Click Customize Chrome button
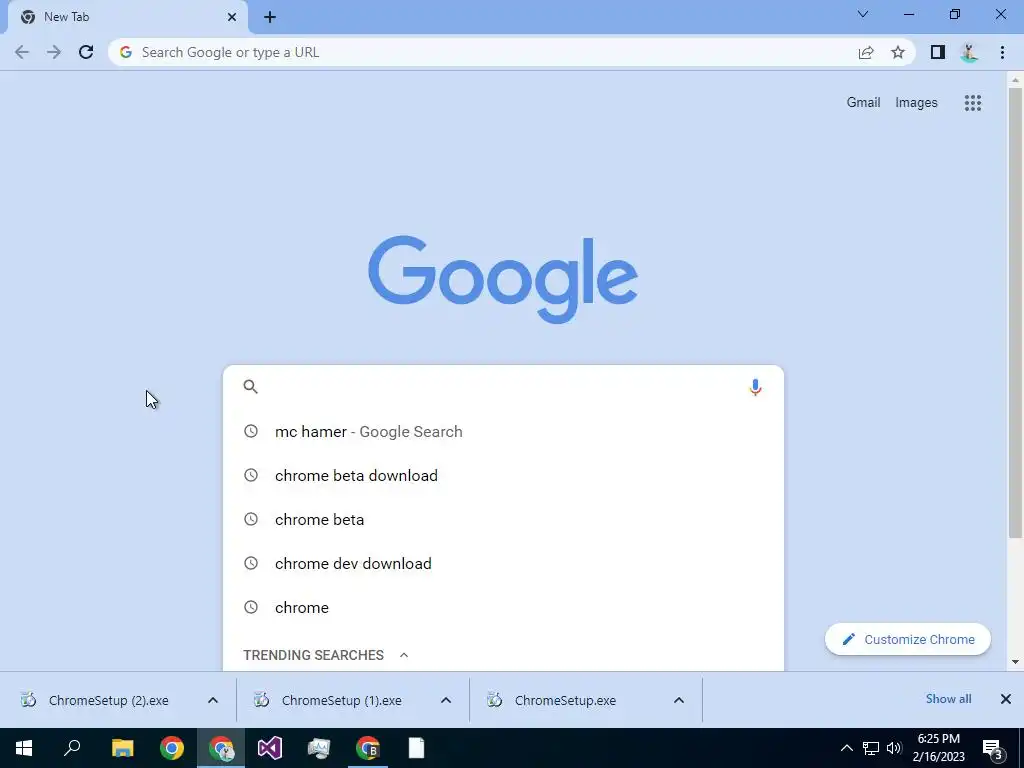The width and height of the screenshot is (1024, 768). pyautogui.click(x=908, y=639)
